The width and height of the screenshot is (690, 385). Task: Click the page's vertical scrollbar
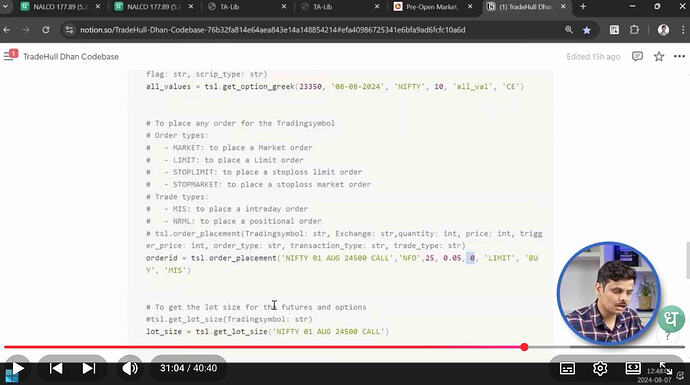[x=687, y=260]
